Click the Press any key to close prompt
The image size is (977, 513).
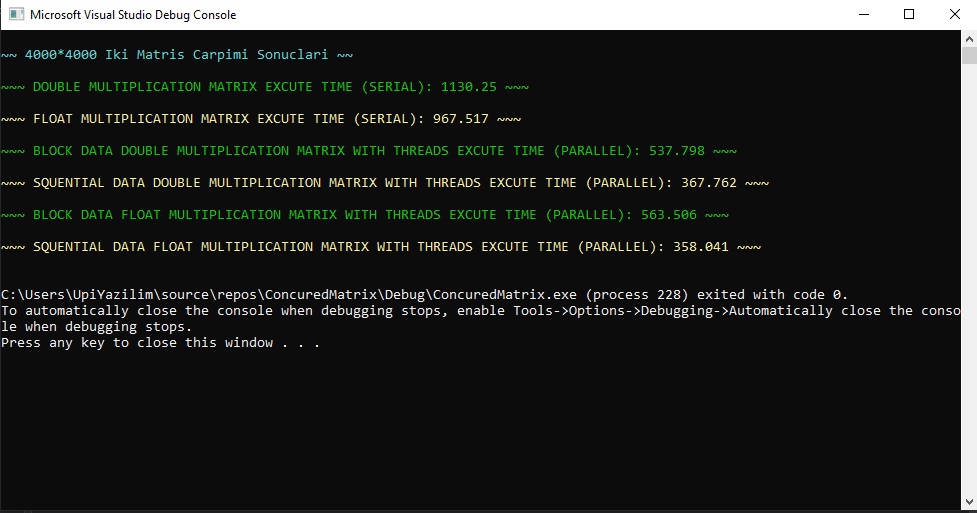click(160, 343)
